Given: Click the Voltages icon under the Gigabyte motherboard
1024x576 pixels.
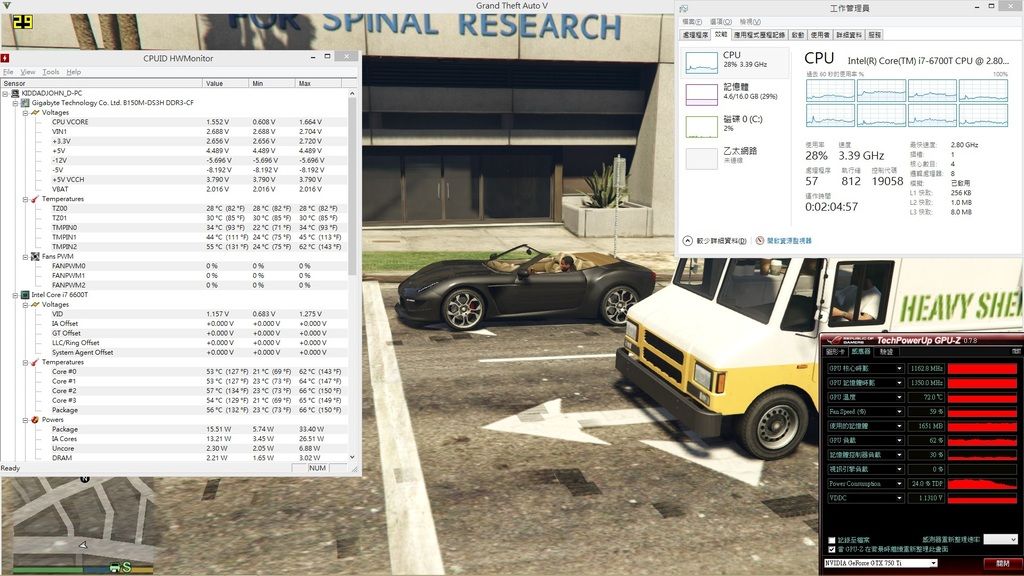Looking at the screenshot, I should coord(35,112).
